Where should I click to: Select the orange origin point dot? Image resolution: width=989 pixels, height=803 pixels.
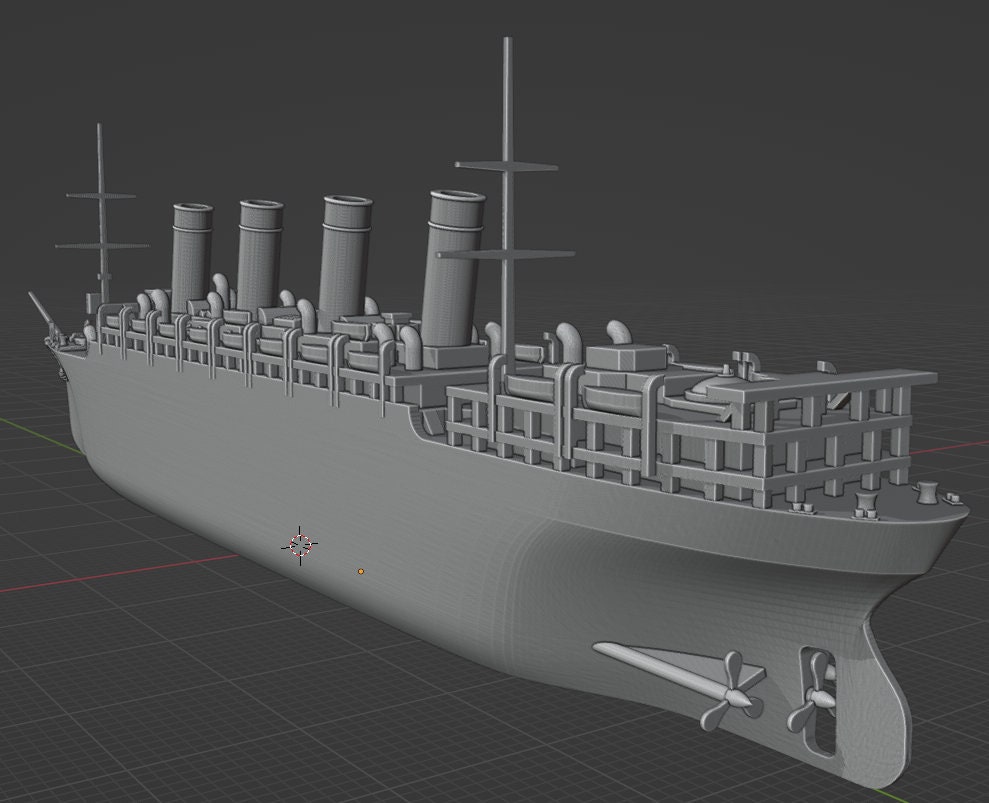[360, 570]
